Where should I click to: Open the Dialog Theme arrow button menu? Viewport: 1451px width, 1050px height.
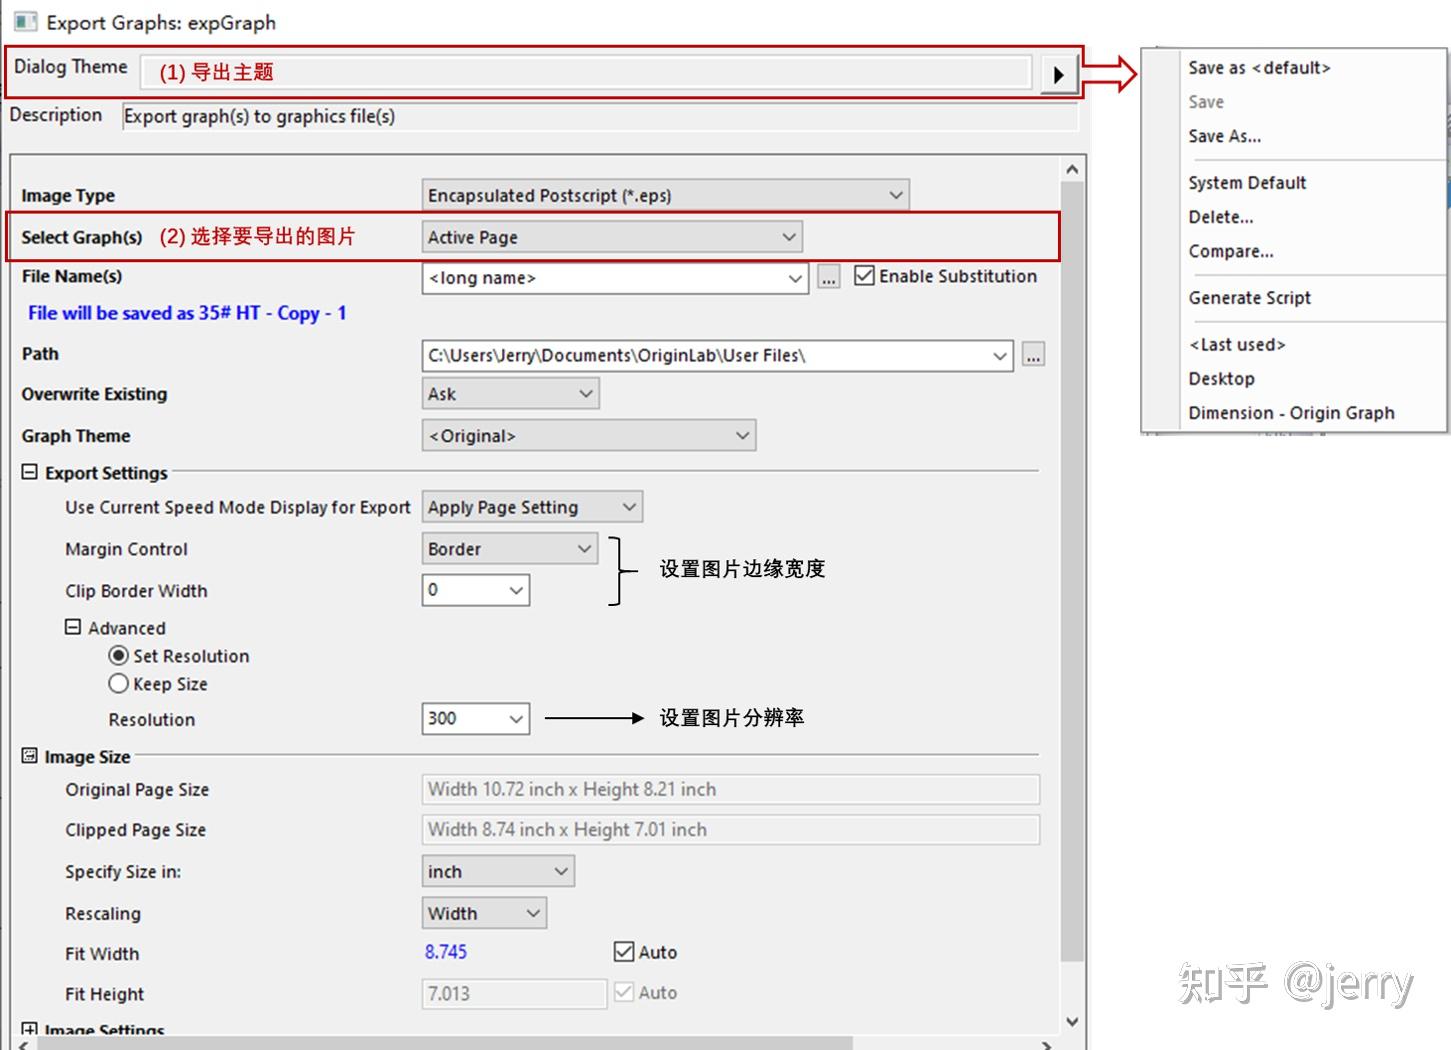[1058, 74]
